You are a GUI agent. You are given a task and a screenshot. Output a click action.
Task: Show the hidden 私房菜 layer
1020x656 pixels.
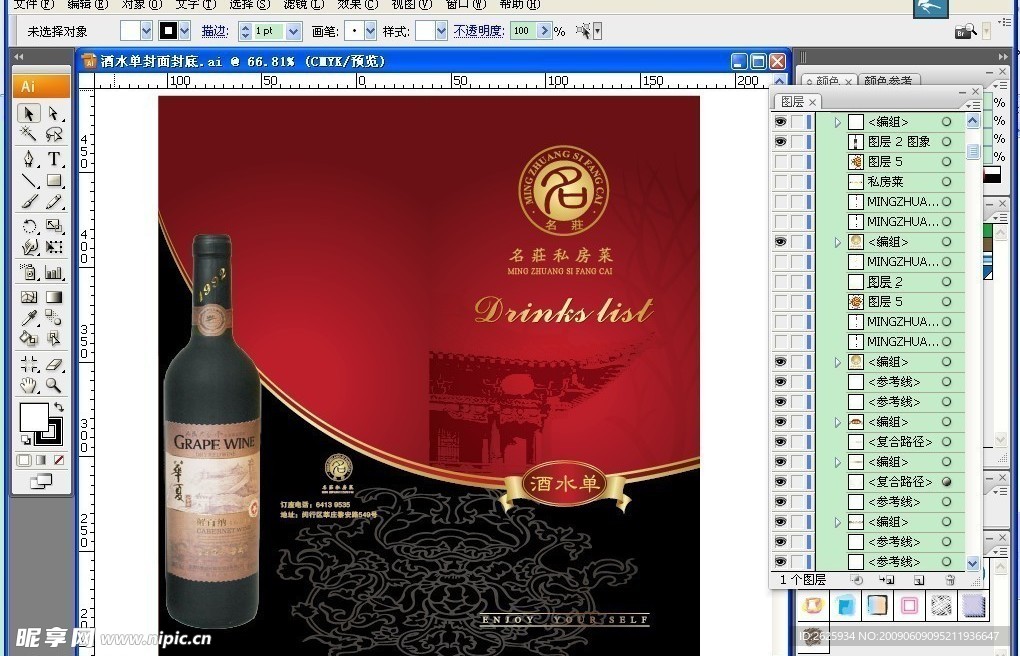[x=781, y=182]
